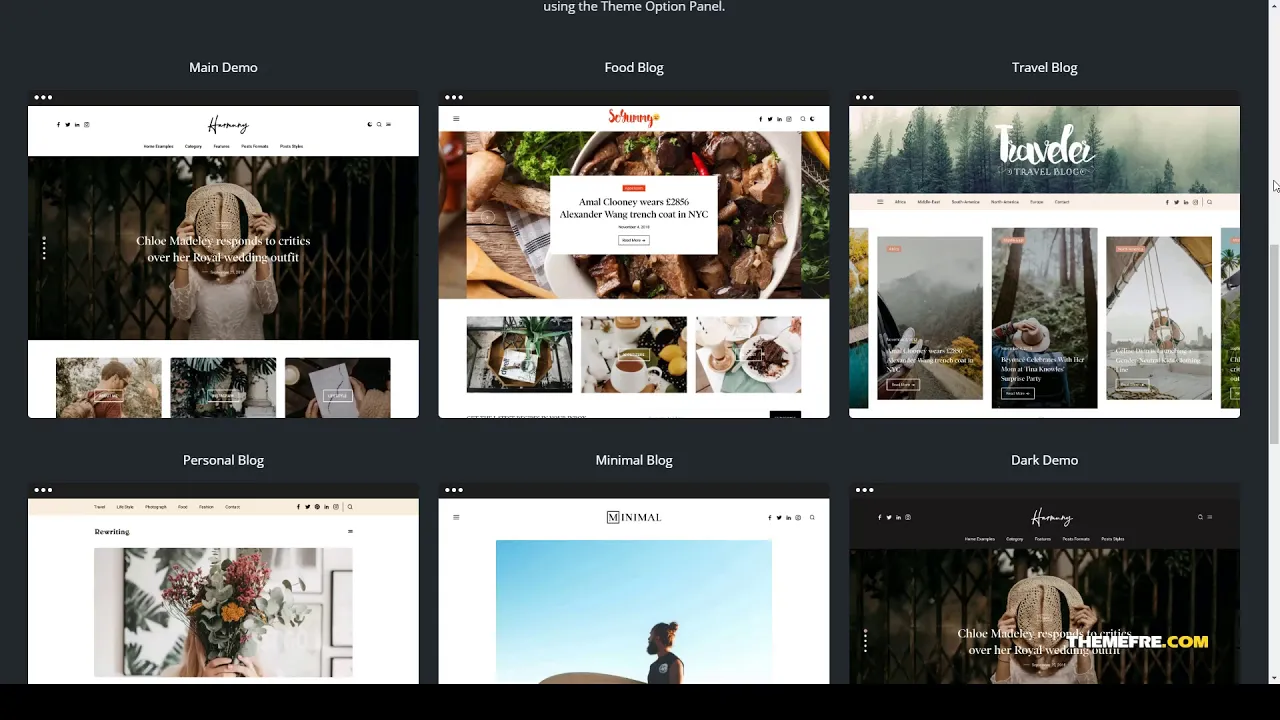
Task: Open the swing card in Travel Blog
Action: (1159, 318)
